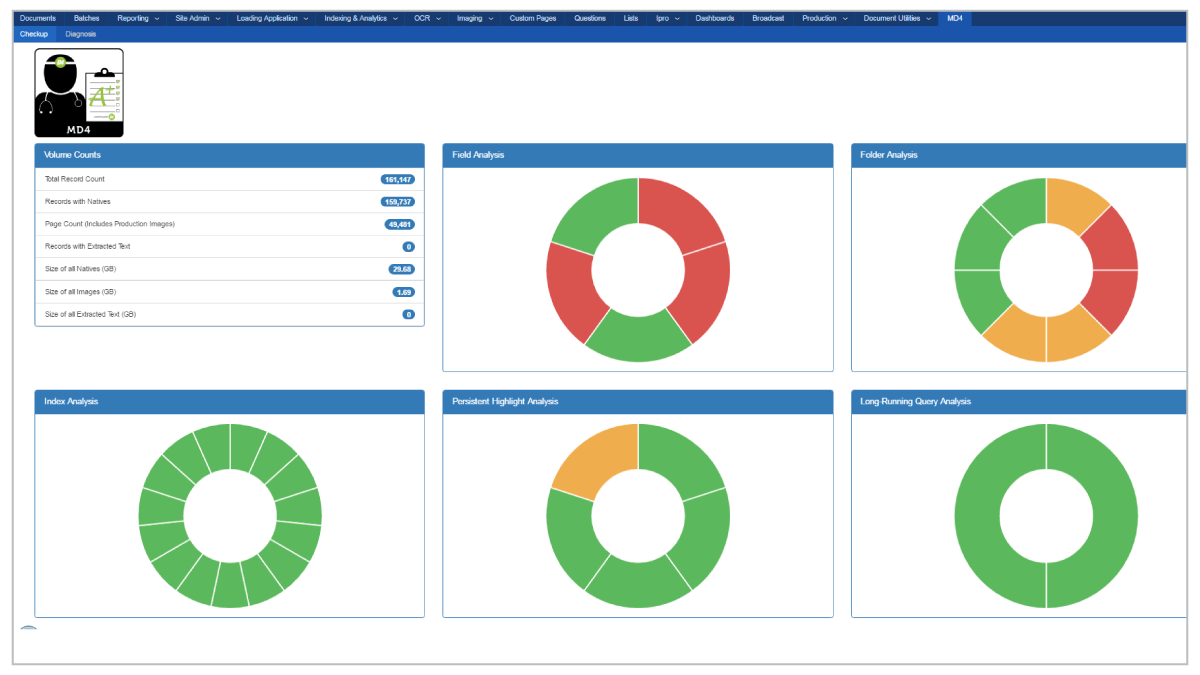Expand the OCR dropdown menu
This screenshot has width=1200, height=675.
click(427, 18)
